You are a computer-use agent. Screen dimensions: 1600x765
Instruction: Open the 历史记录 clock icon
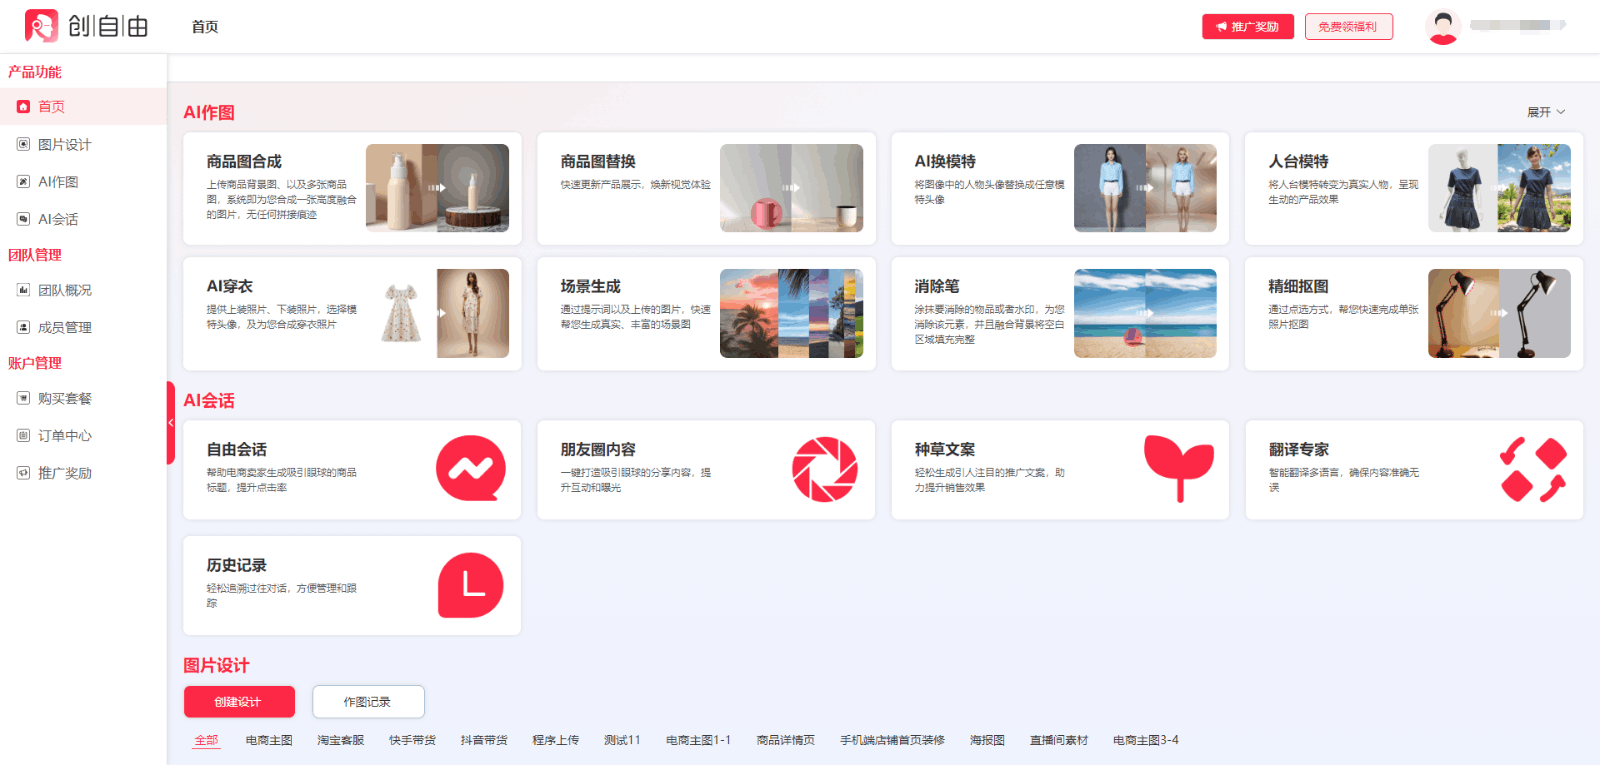point(471,585)
